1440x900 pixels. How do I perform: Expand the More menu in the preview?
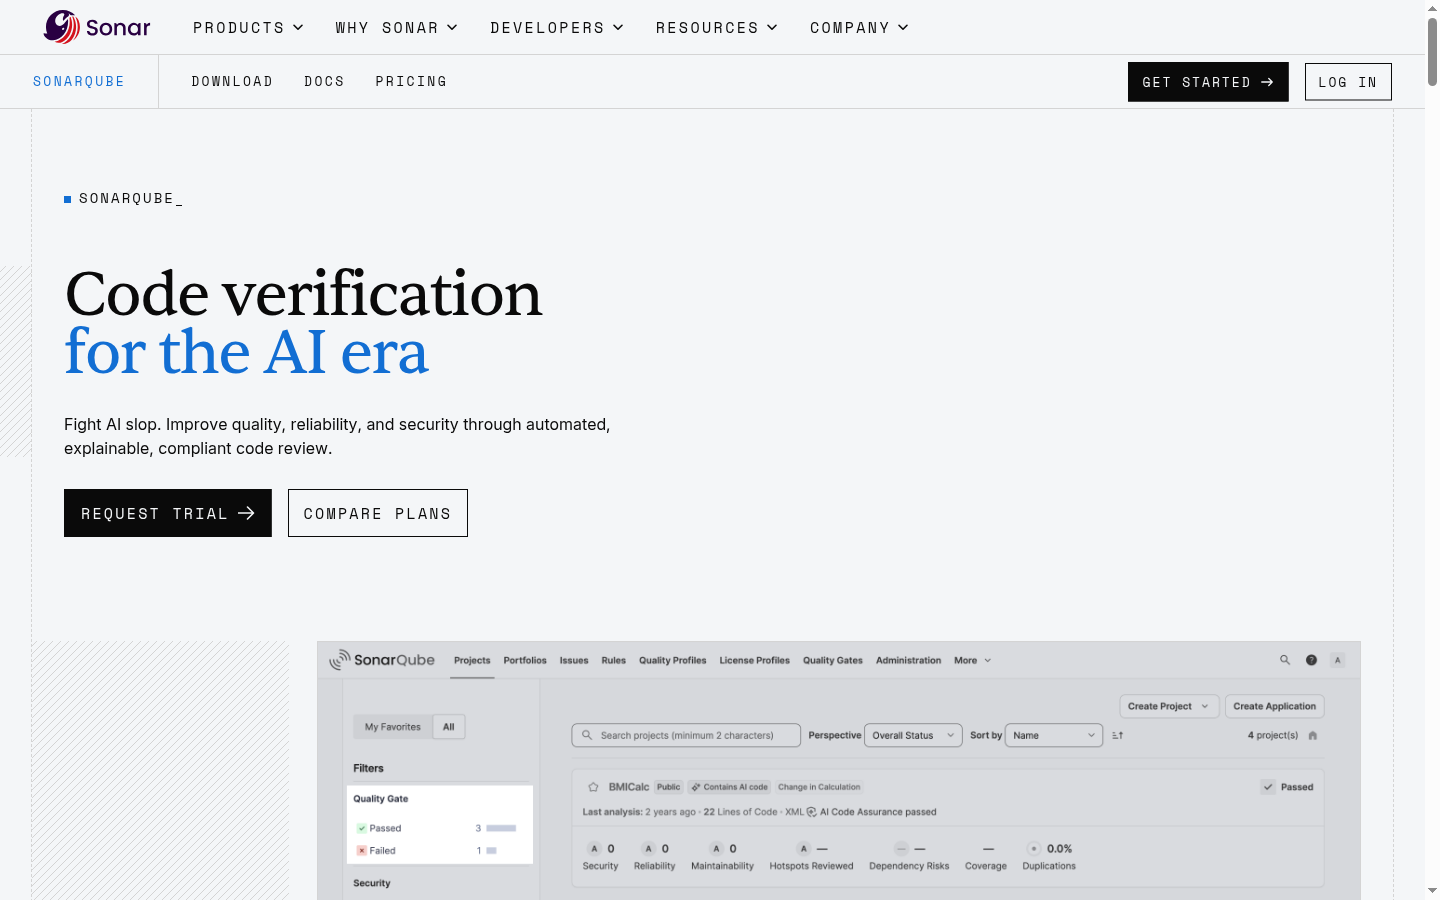coord(972,661)
